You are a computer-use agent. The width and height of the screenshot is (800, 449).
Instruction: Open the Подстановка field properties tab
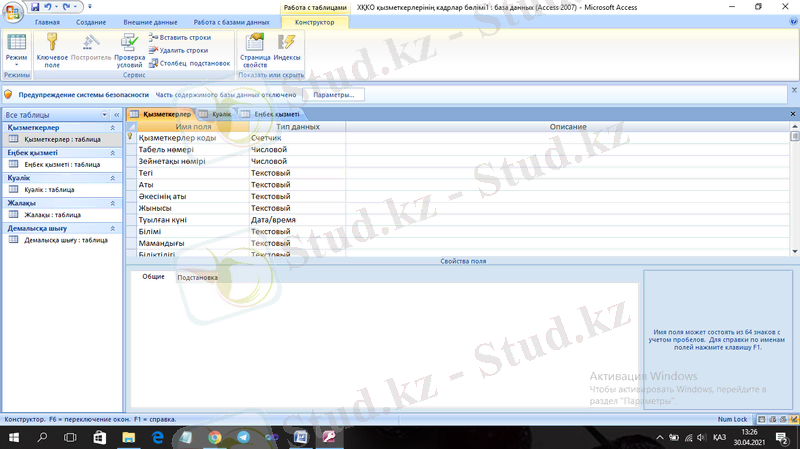tap(197, 277)
